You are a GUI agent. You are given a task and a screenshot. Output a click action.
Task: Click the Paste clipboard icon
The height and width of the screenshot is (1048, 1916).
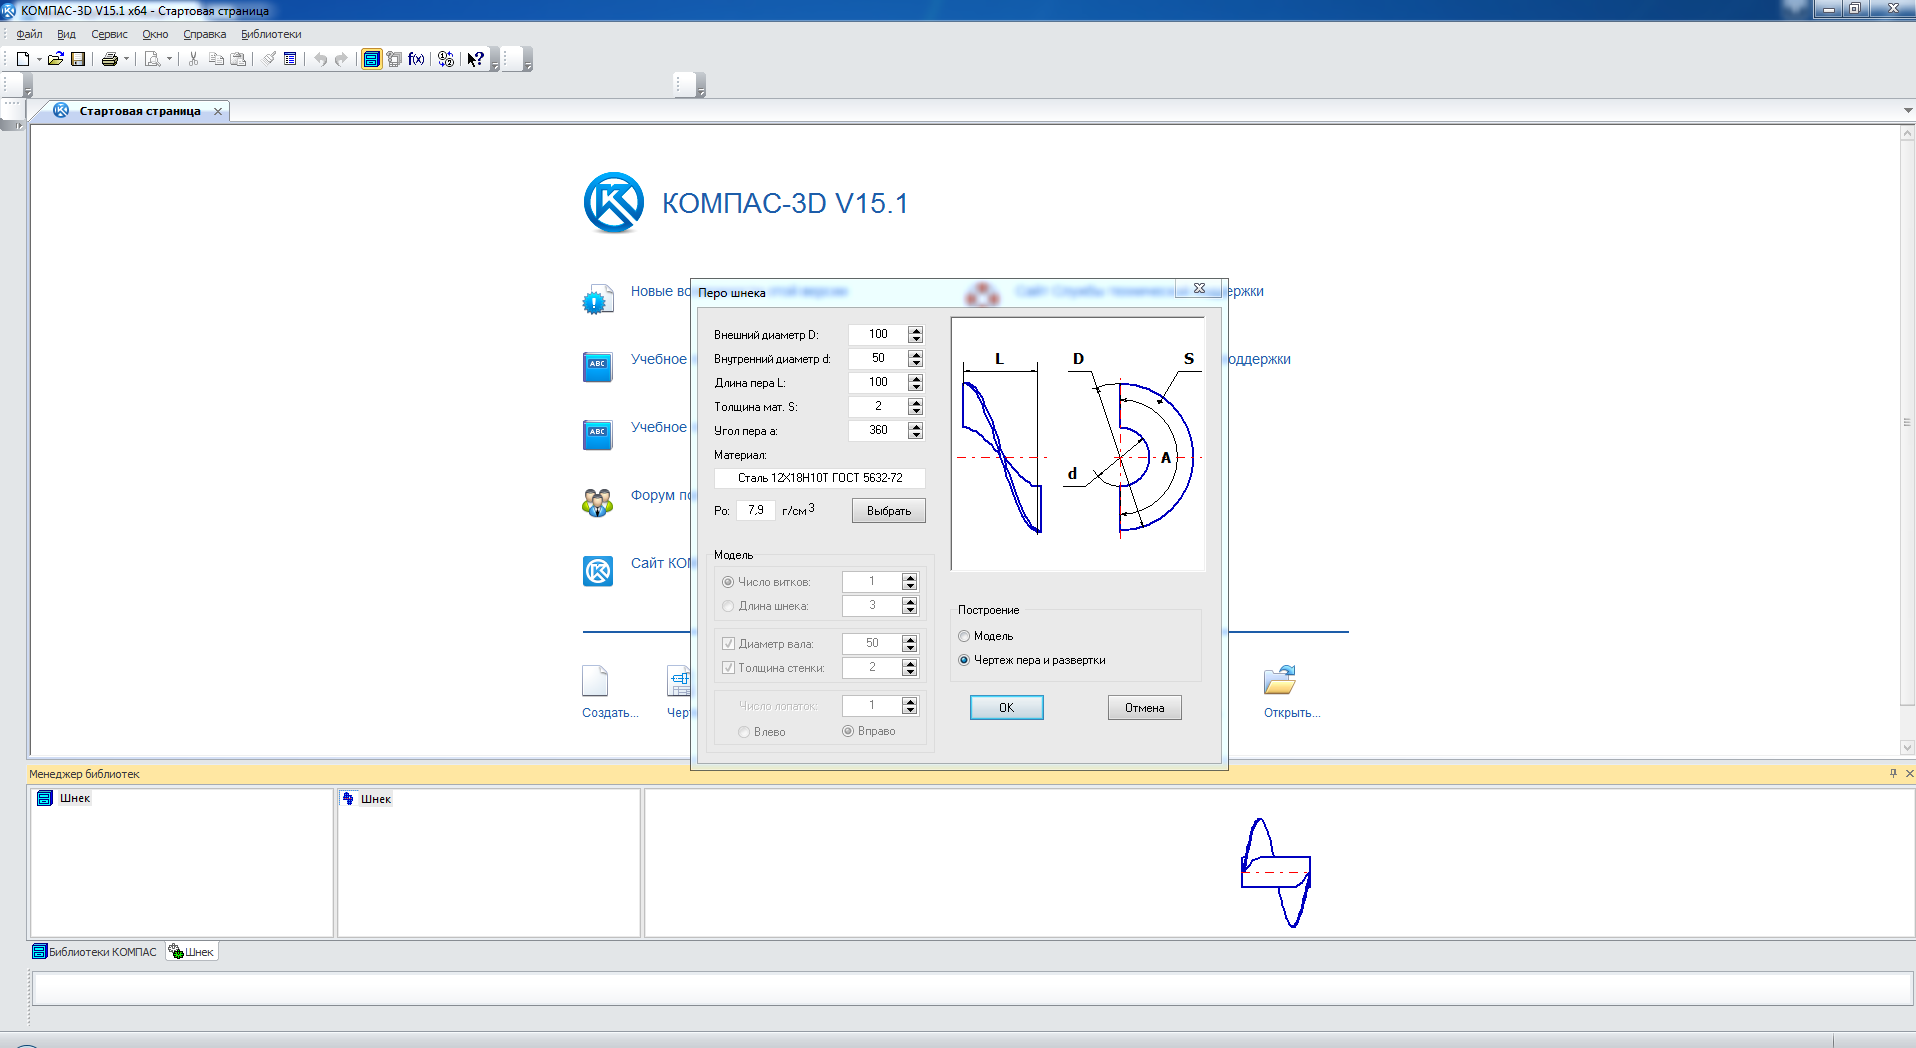[x=238, y=59]
